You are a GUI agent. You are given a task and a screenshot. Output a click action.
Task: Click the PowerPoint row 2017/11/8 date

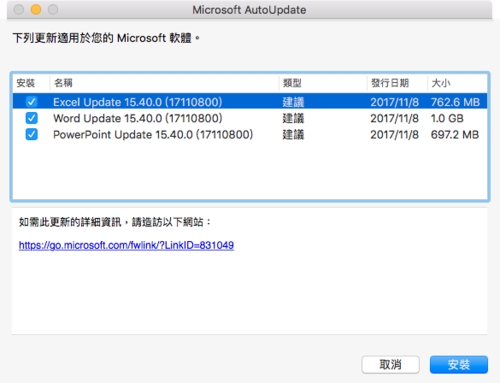pos(394,135)
